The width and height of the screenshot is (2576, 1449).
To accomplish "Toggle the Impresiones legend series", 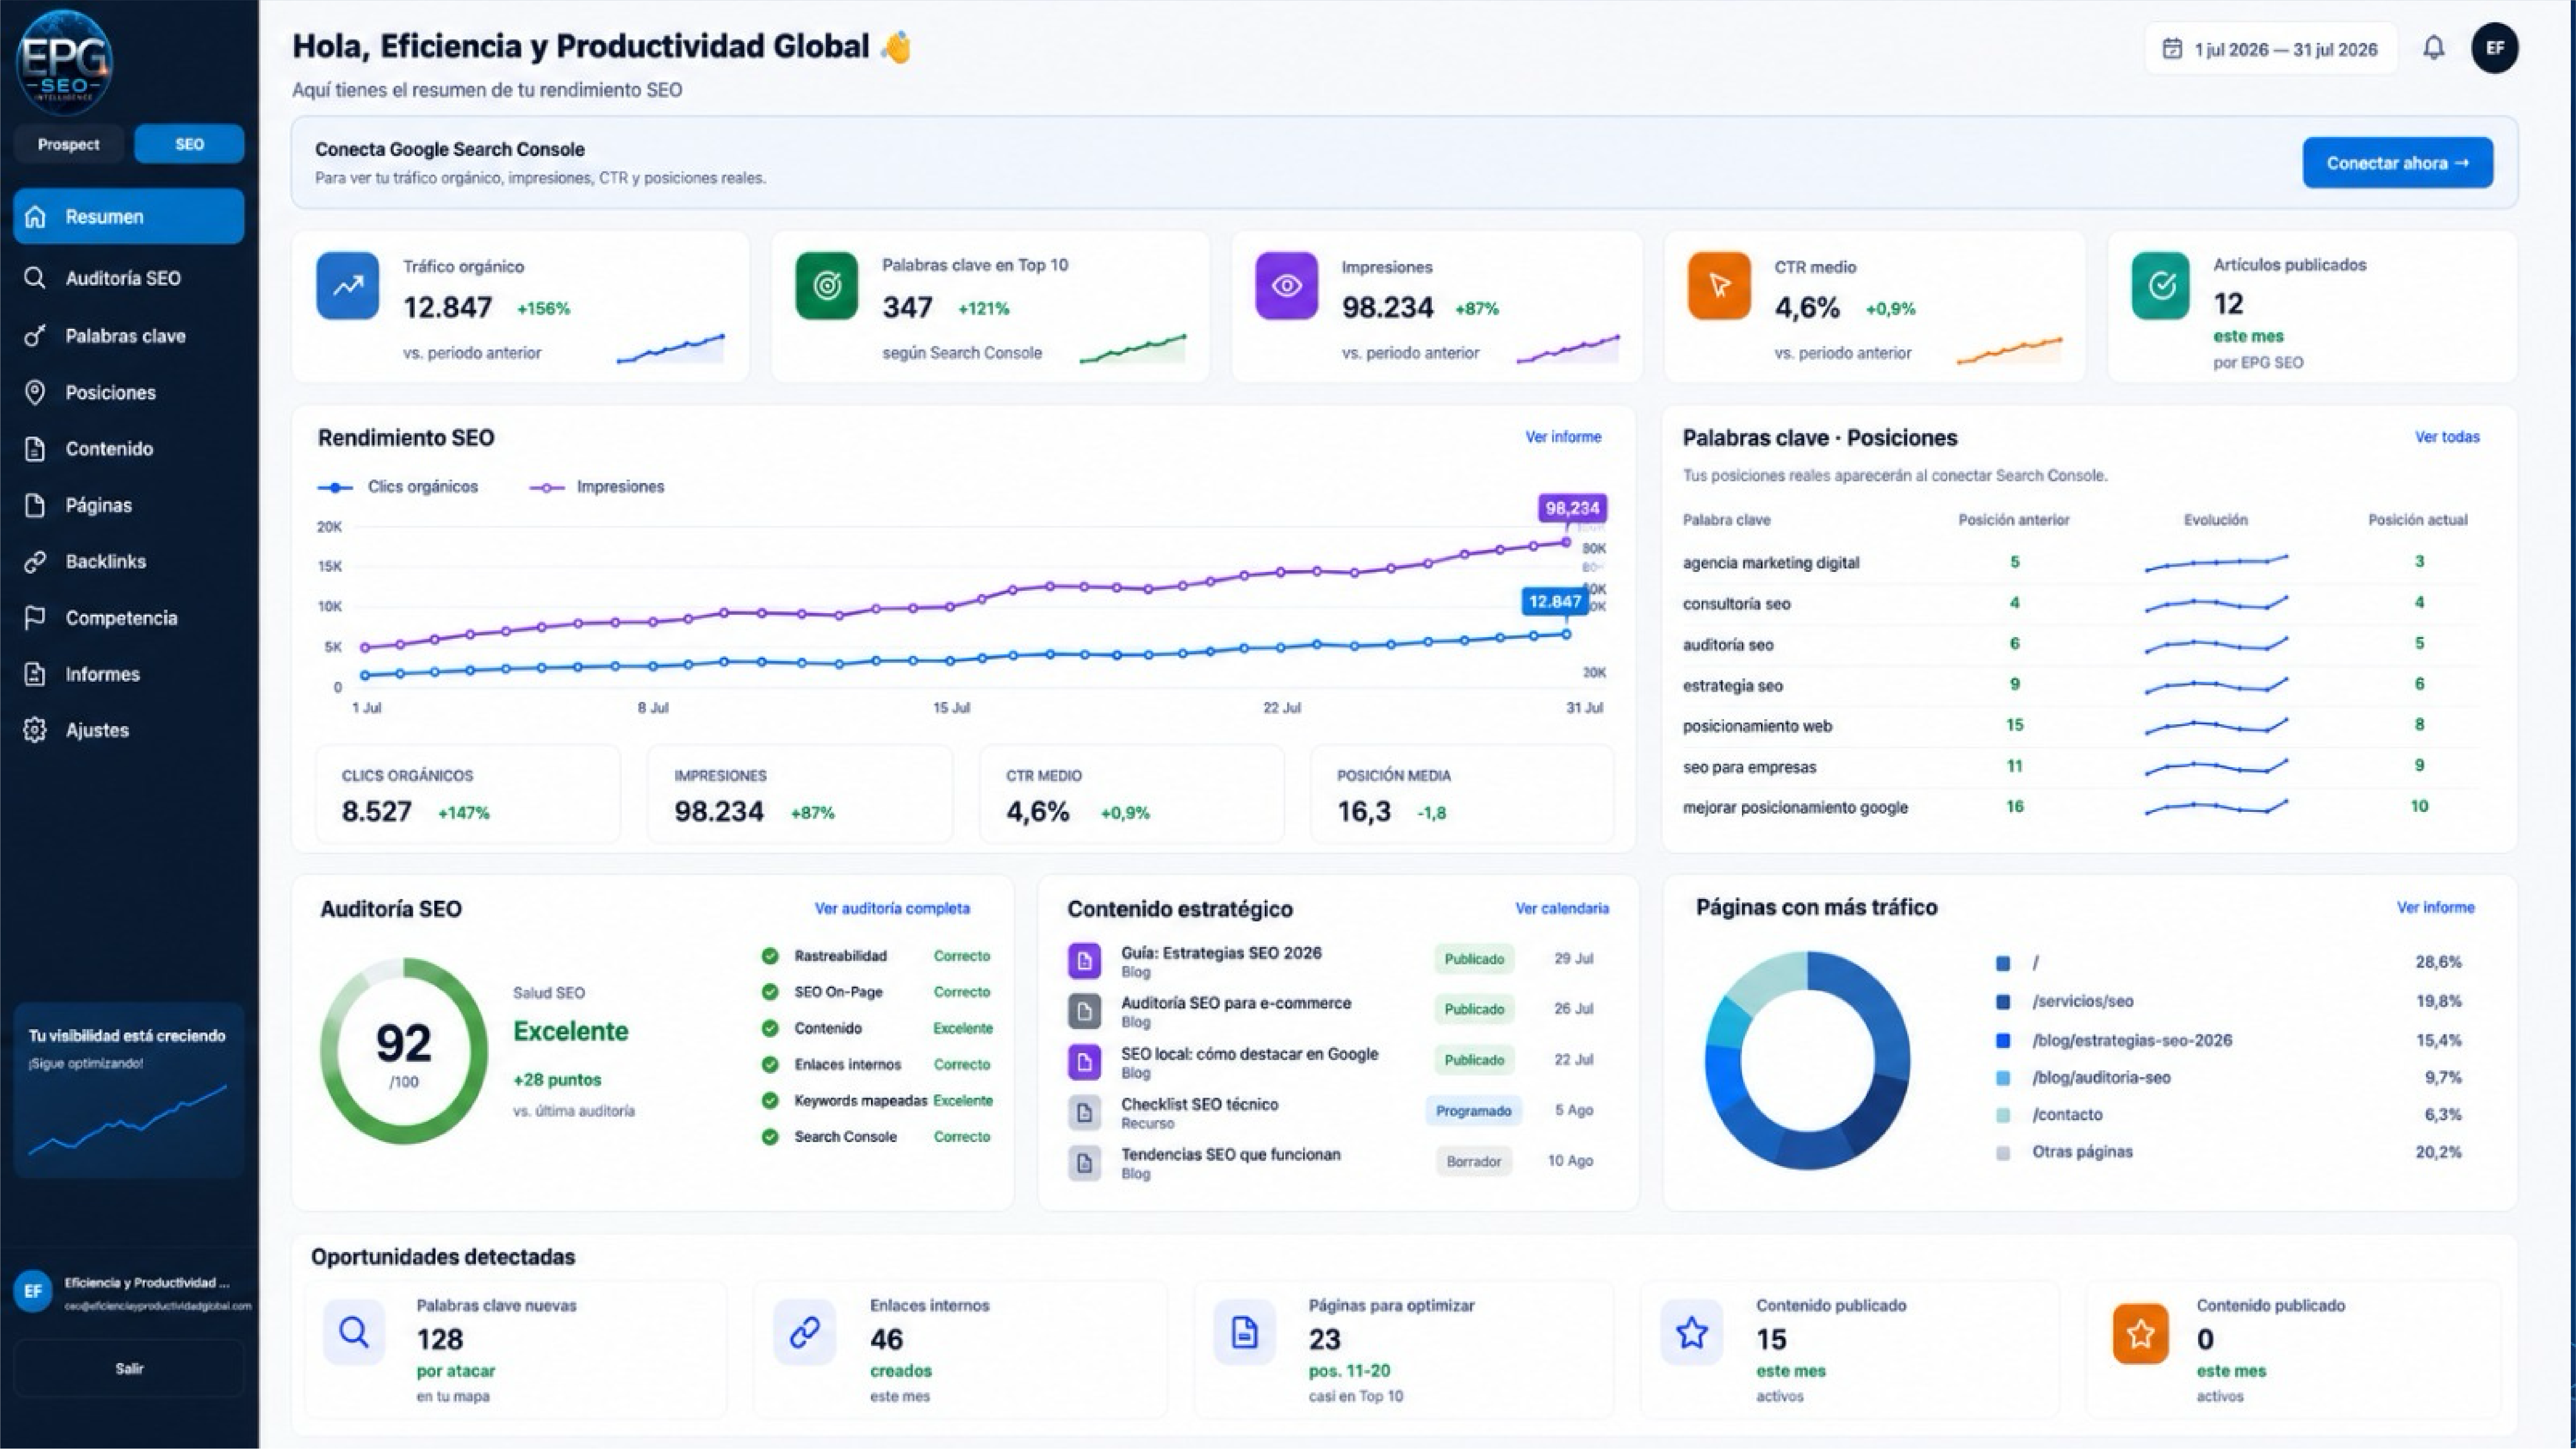I will point(597,487).
